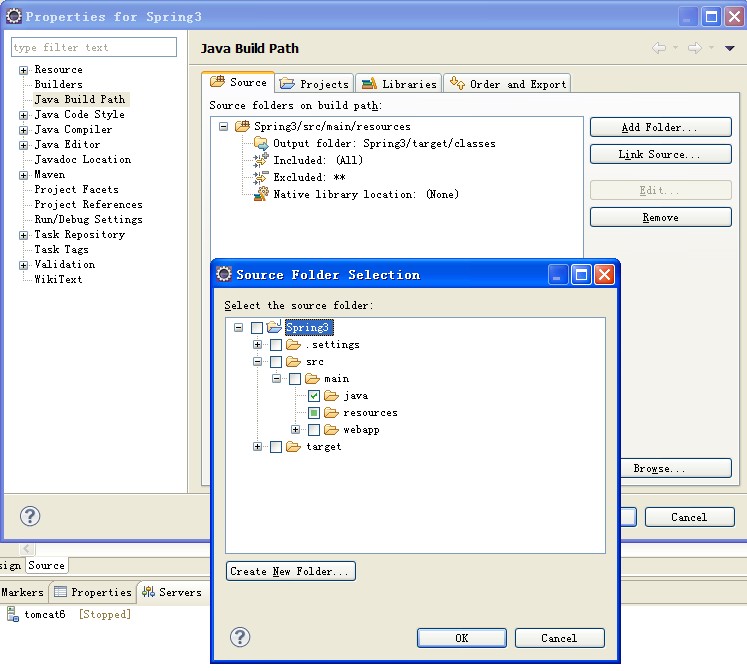Image resolution: width=747 pixels, height=671 pixels.
Task: Click the target folder icon
Action: click(x=293, y=447)
